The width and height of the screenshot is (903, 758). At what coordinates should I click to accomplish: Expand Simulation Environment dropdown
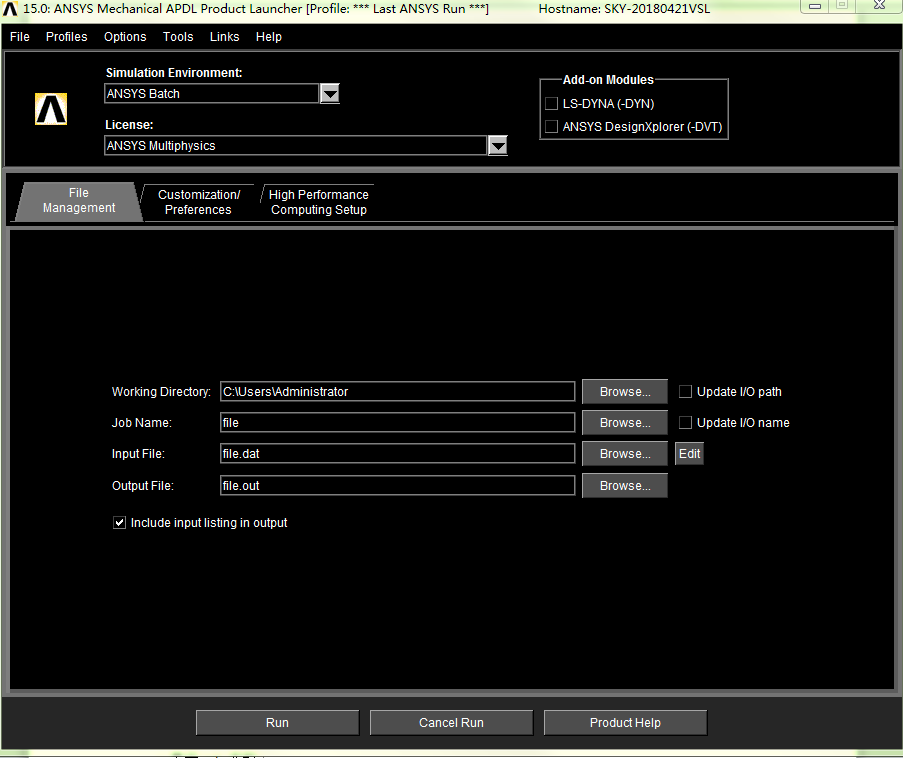pyautogui.click(x=330, y=94)
